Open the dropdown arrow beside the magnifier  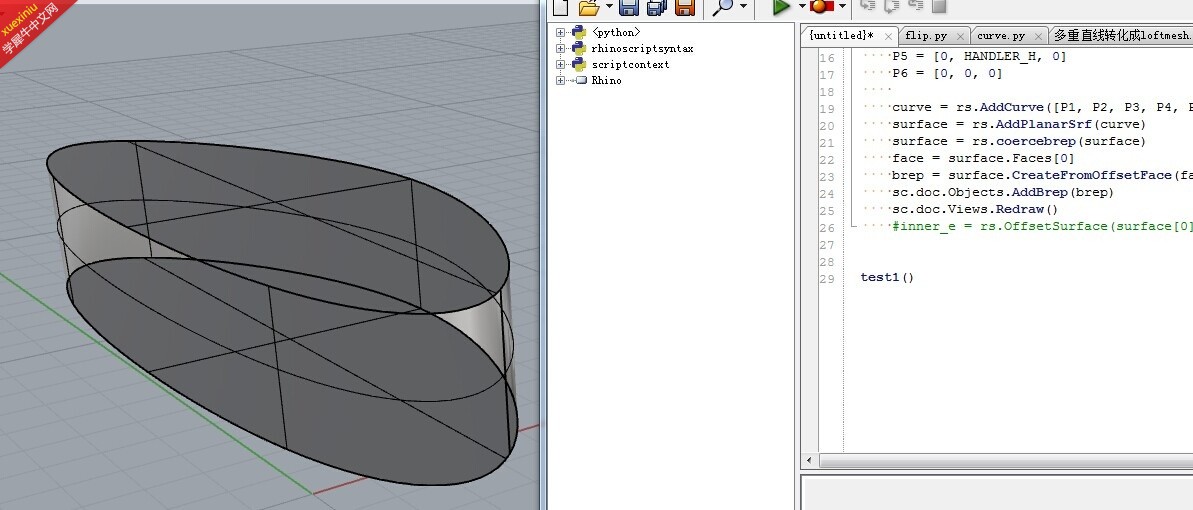click(743, 7)
